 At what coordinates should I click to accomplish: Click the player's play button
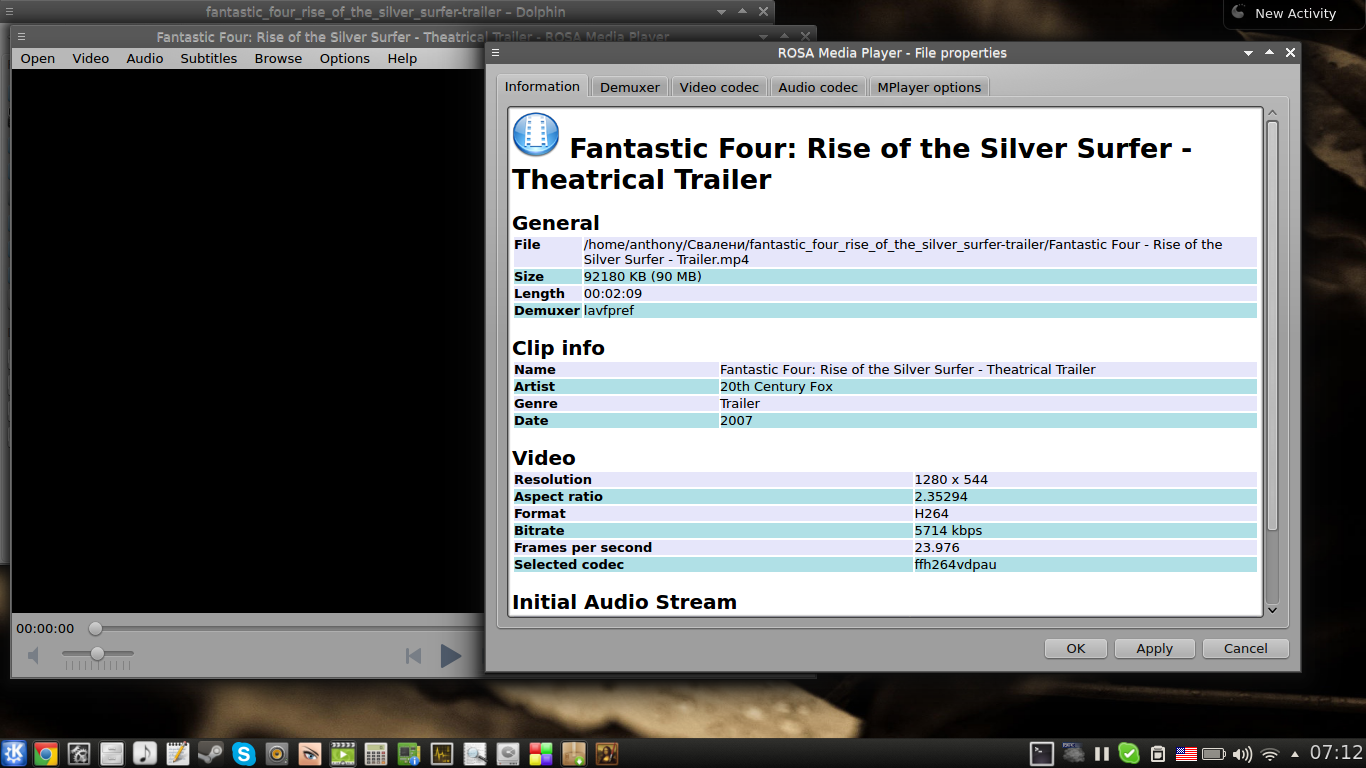[x=451, y=656]
